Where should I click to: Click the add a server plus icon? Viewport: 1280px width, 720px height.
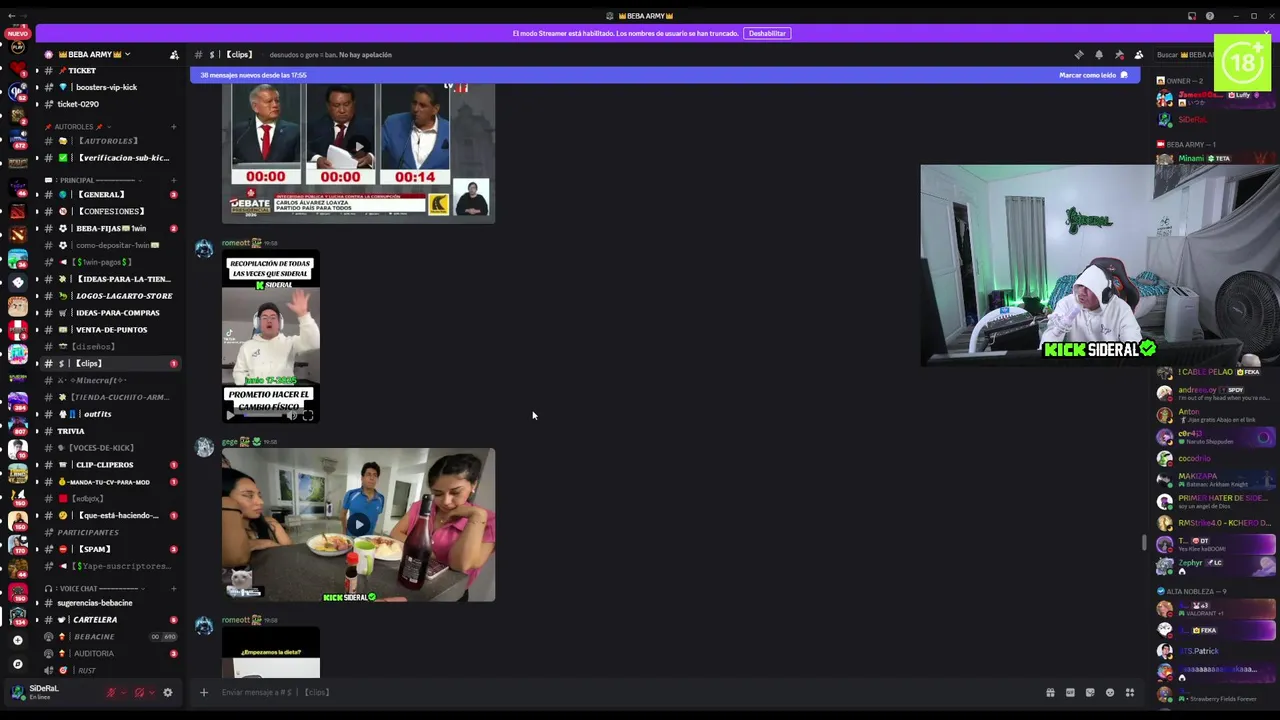click(x=17, y=640)
